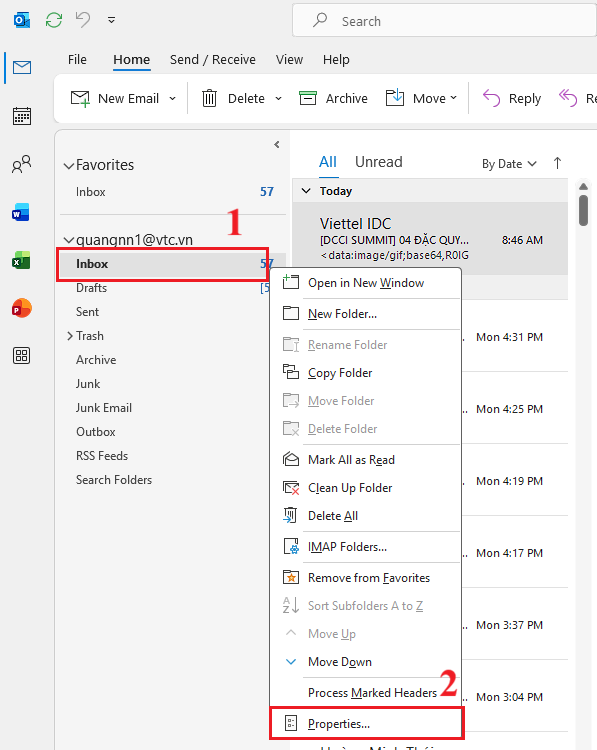Open Properties... from context menu
Image resolution: width=597 pixels, height=750 pixels.
(x=366, y=724)
